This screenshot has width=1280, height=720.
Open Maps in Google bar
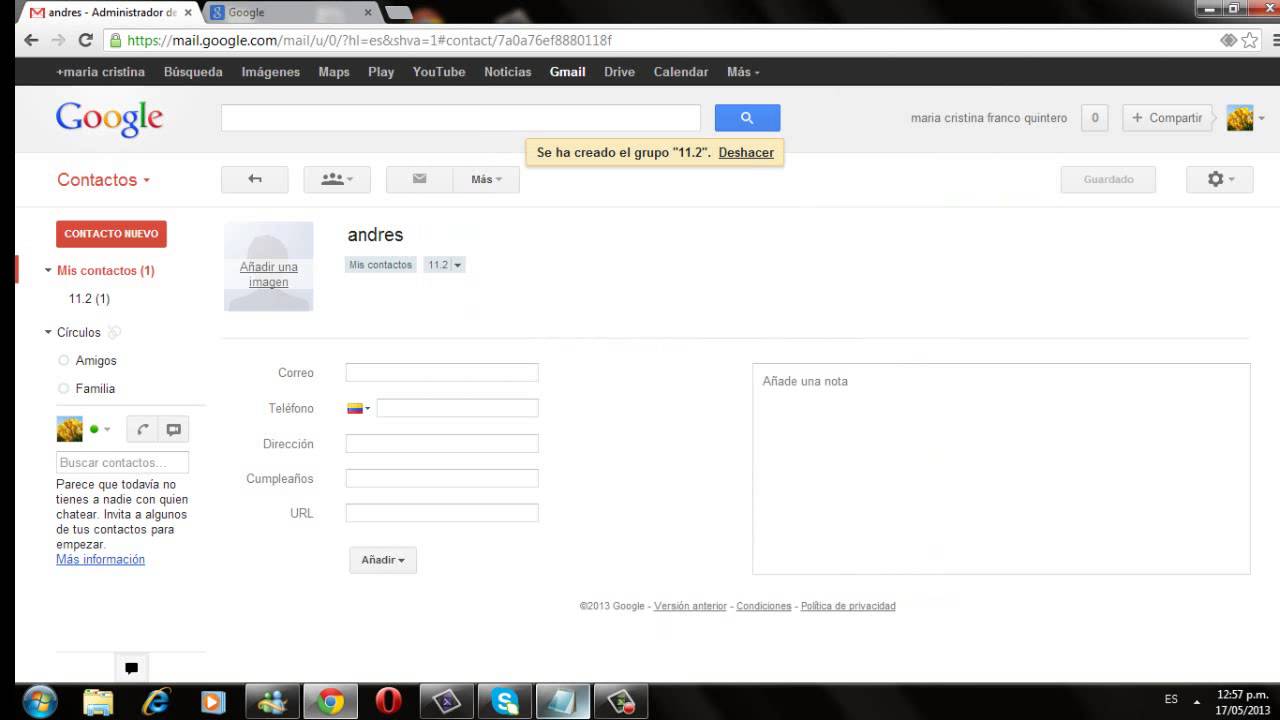pyautogui.click(x=334, y=72)
